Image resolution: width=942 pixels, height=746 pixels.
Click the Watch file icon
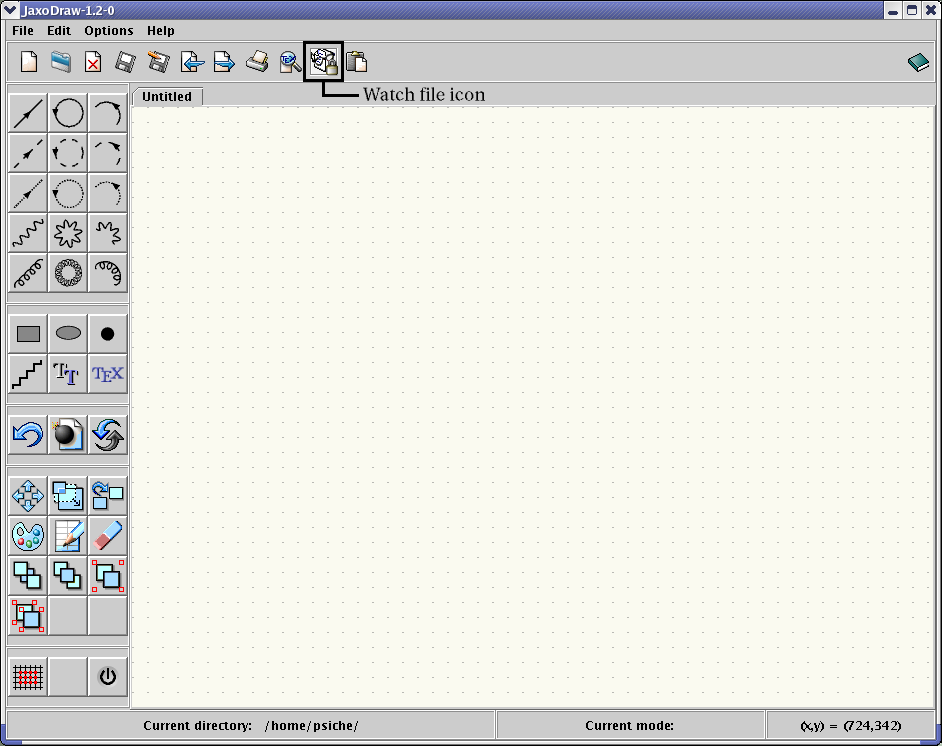point(324,62)
